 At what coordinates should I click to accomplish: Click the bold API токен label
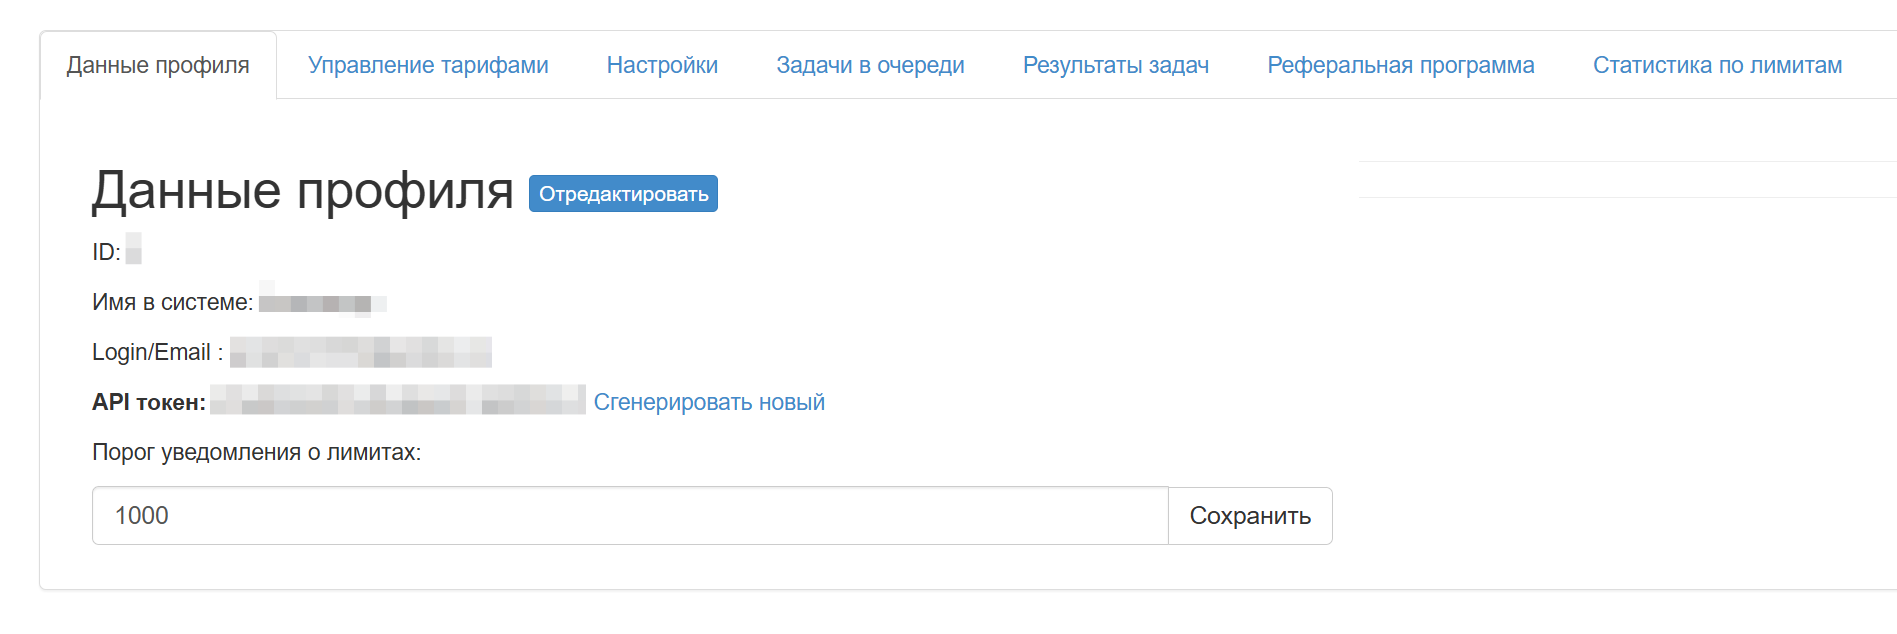click(149, 402)
